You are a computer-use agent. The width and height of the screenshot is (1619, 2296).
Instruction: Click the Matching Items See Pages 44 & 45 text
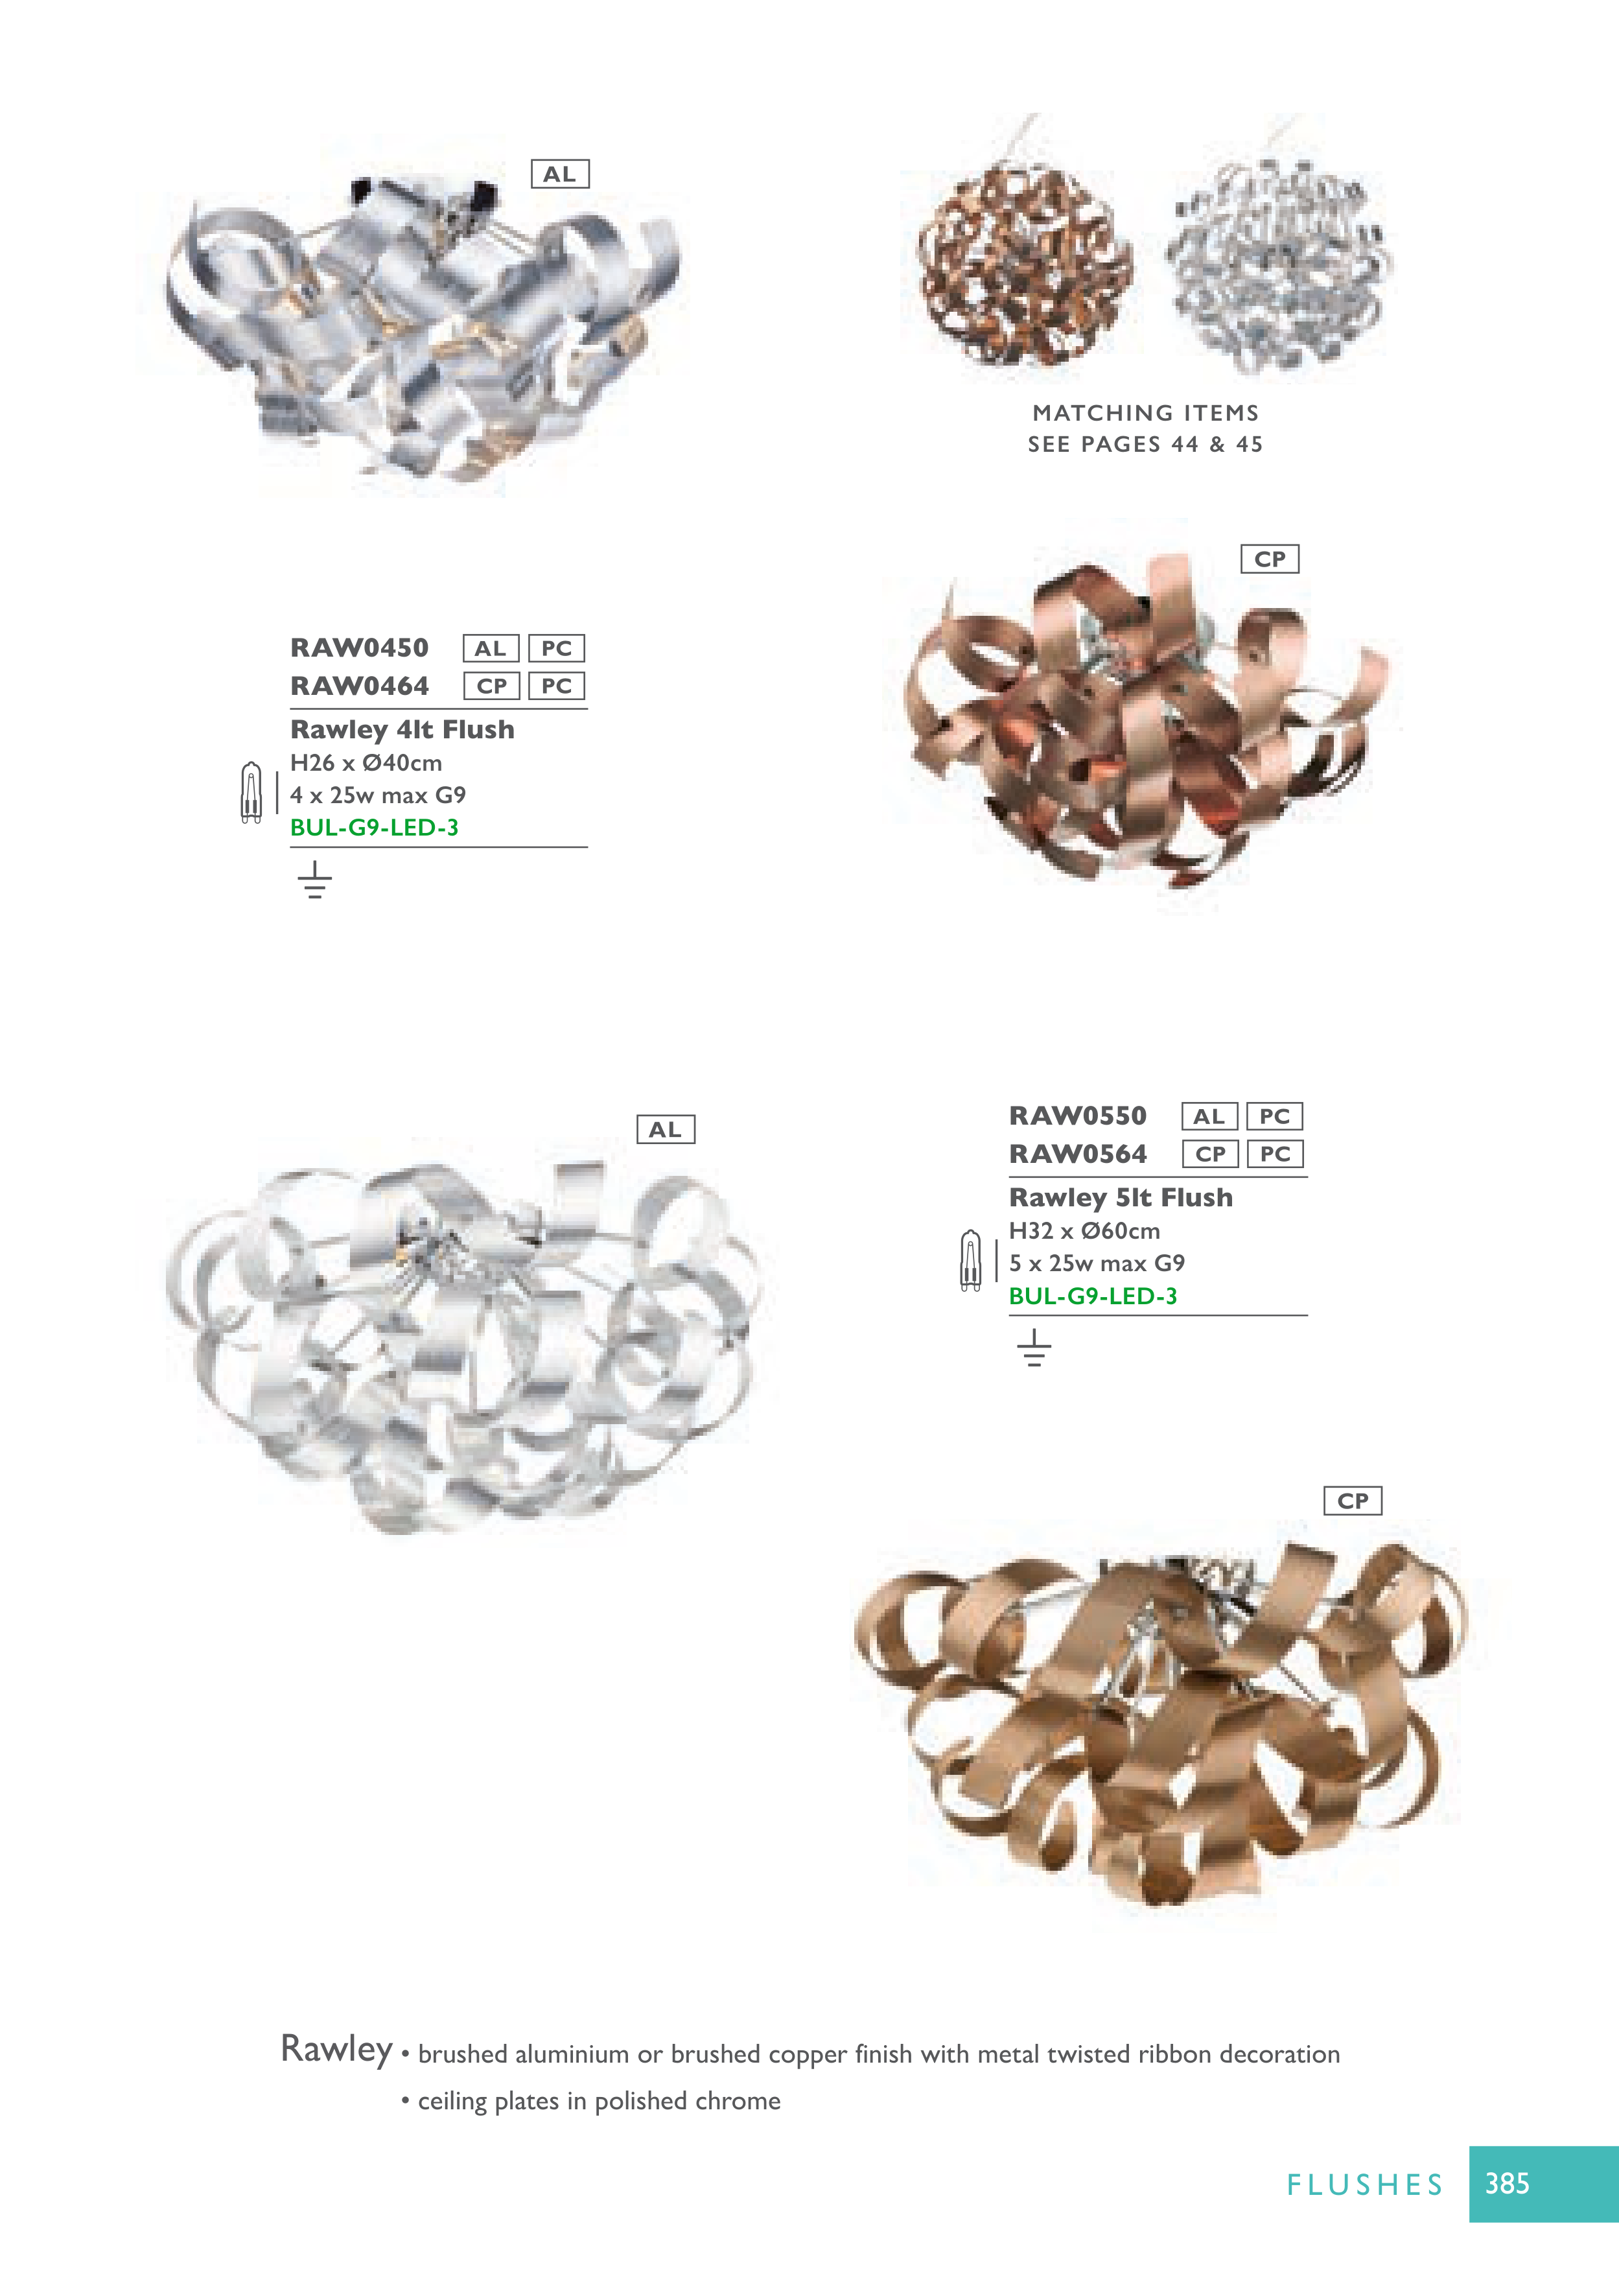coord(1146,428)
